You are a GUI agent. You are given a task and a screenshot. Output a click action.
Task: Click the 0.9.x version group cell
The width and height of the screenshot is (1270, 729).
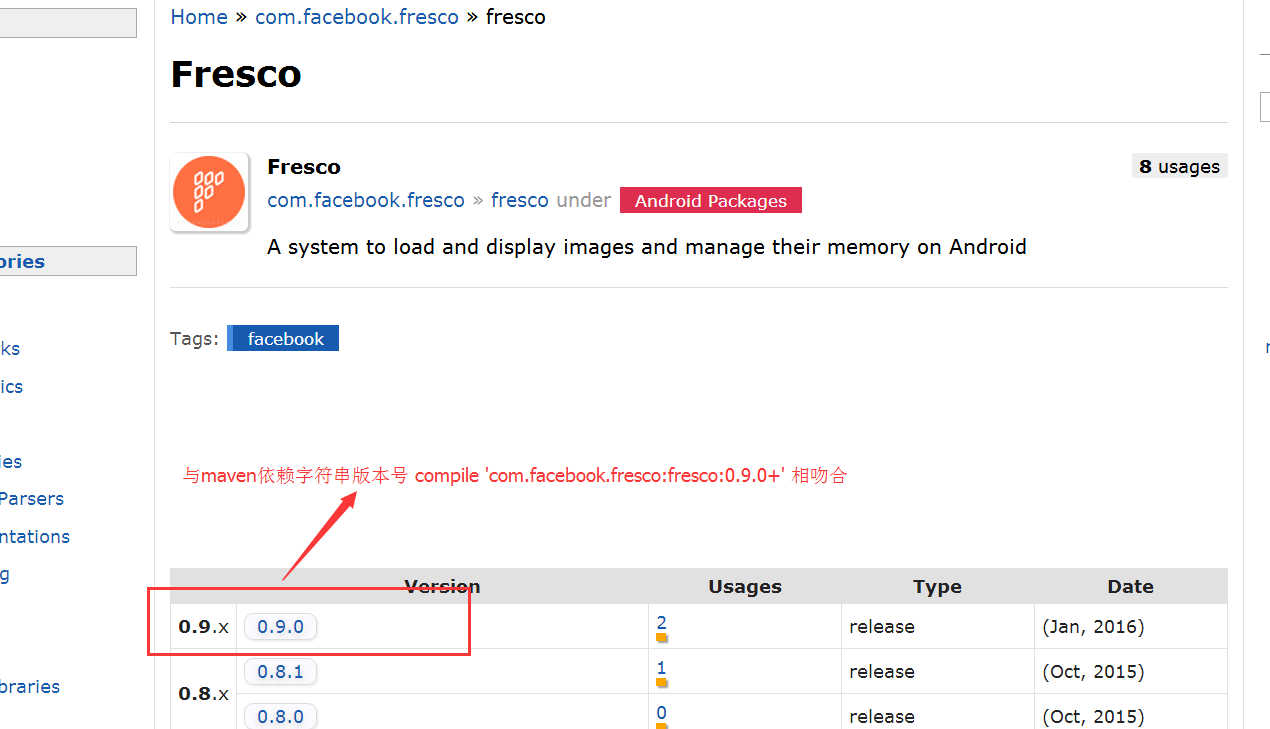(204, 627)
